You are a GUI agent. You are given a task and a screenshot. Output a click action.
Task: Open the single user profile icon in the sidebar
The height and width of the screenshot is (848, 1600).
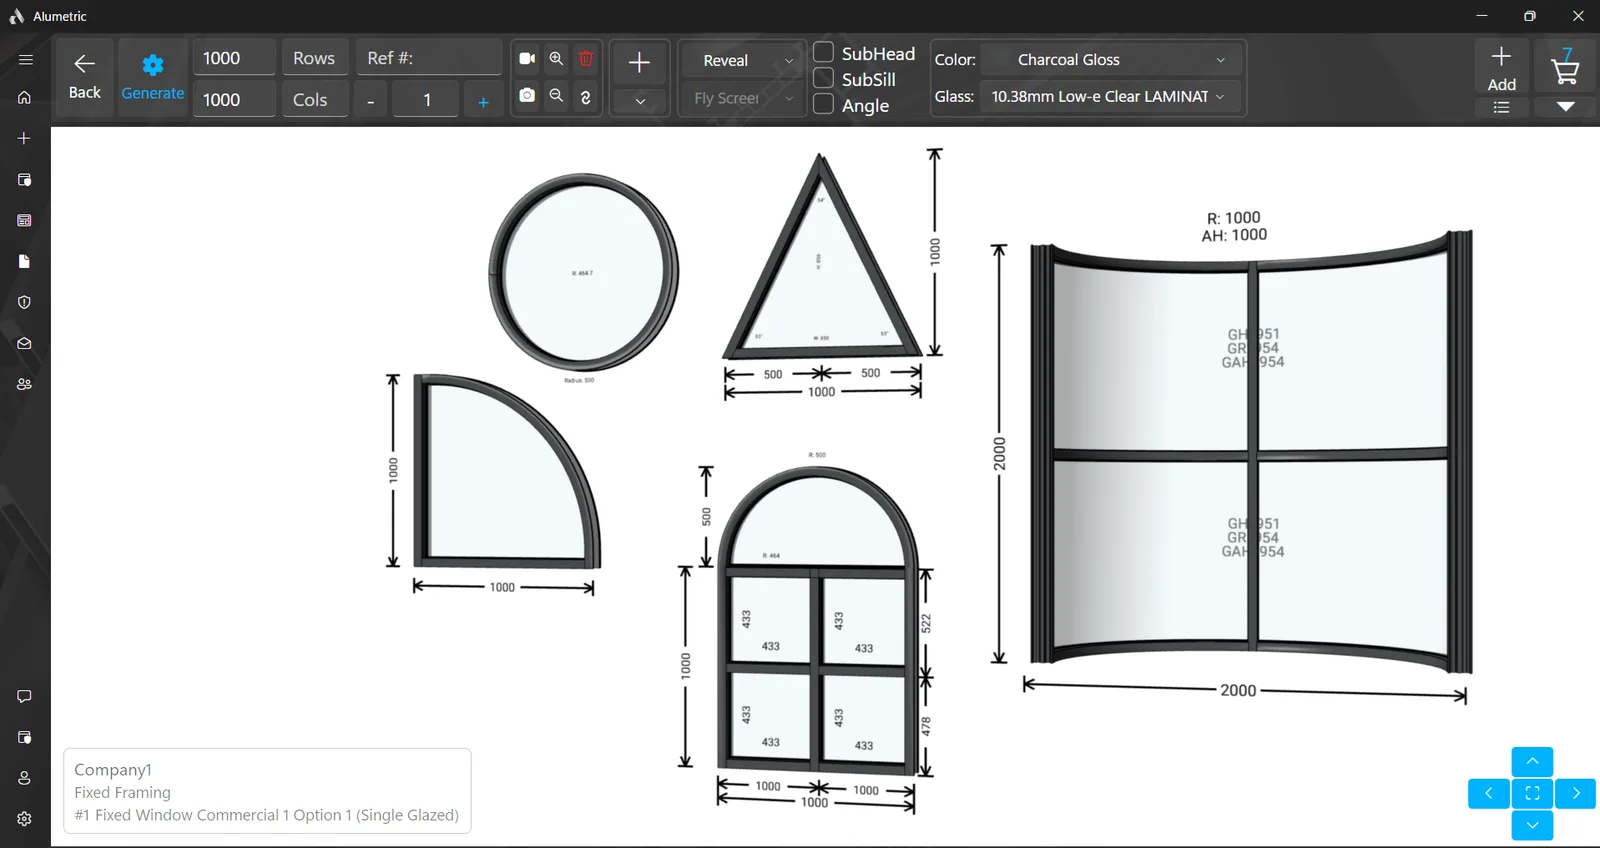click(x=25, y=778)
